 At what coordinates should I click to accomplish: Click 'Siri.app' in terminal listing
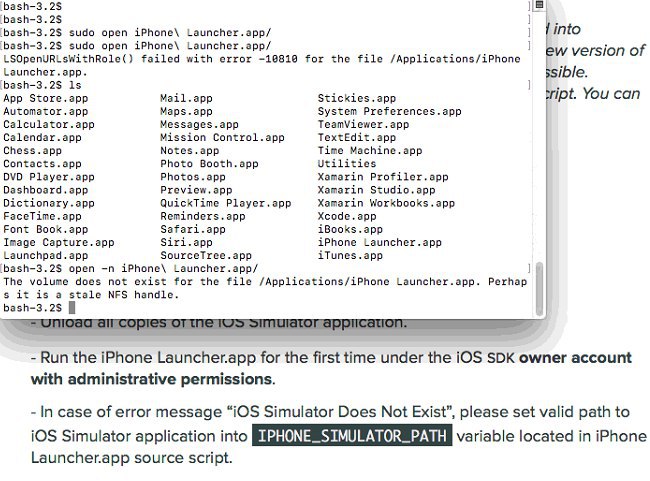[187, 243]
